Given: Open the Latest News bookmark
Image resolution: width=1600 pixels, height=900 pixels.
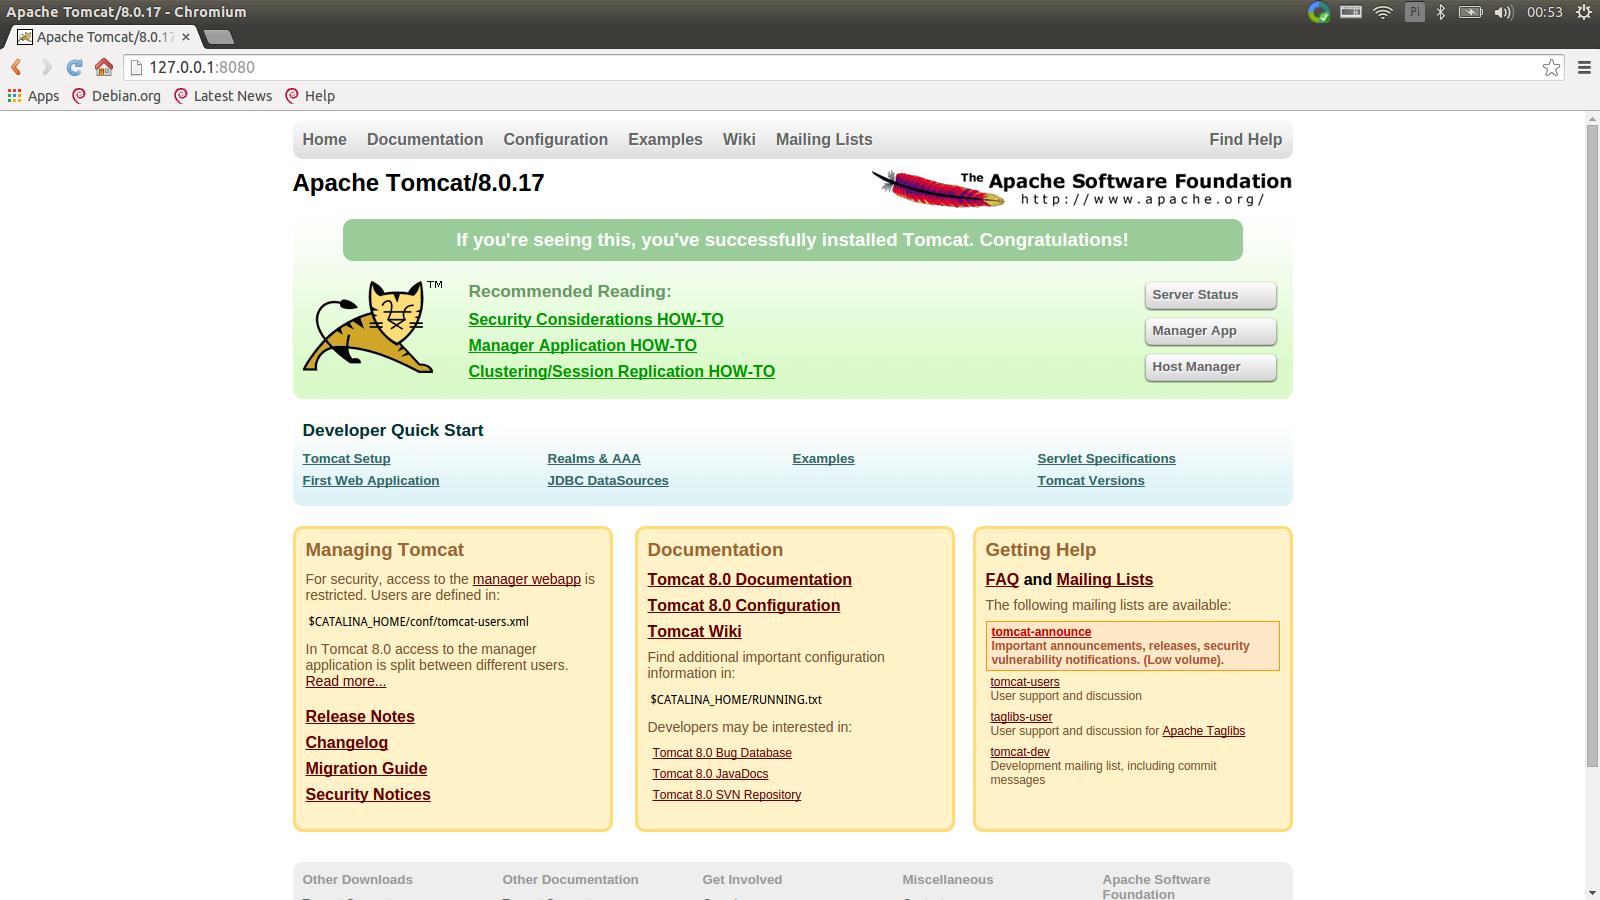Looking at the screenshot, I should coord(222,96).
